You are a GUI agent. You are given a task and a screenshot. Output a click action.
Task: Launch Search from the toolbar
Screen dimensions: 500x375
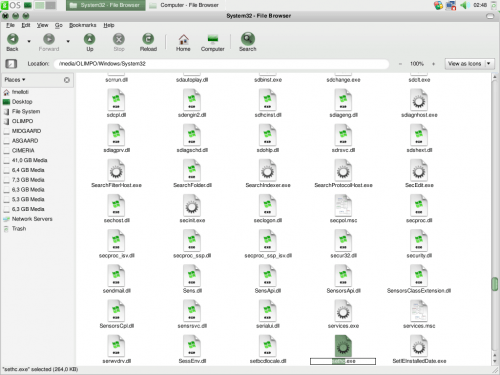pos(247,42)
